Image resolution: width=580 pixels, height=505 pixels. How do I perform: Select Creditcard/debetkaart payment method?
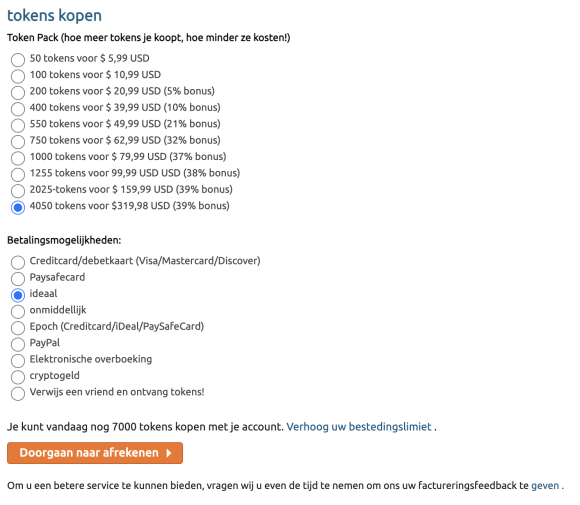click(18, 262)
